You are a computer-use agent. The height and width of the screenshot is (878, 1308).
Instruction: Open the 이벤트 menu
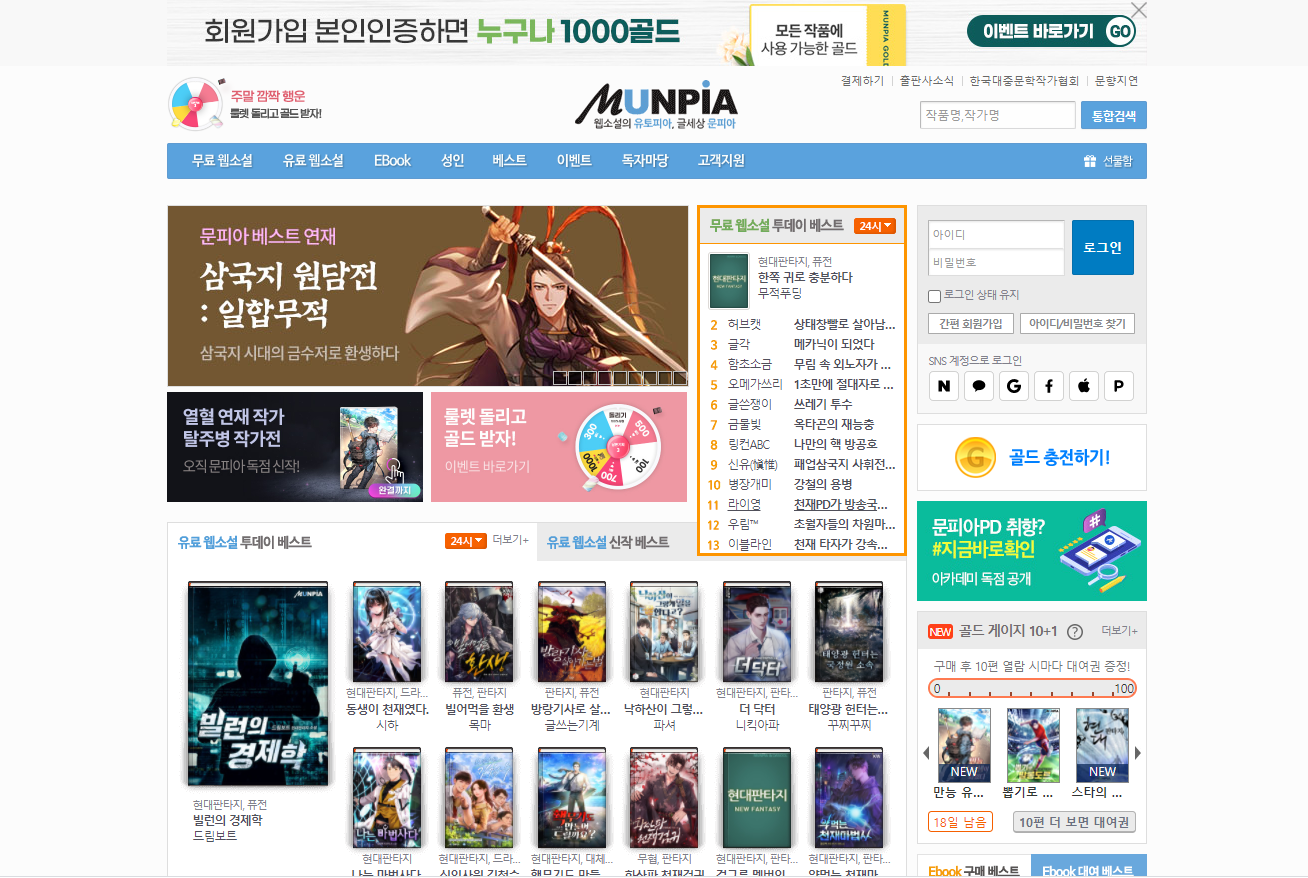click(x=574, y=161)
